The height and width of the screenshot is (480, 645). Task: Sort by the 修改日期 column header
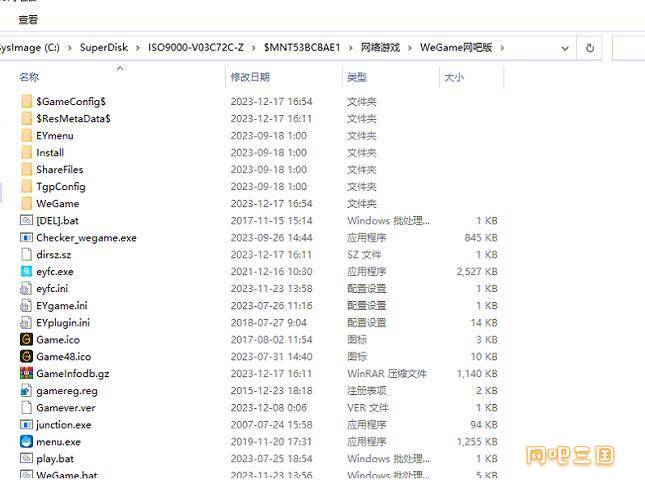250,77
